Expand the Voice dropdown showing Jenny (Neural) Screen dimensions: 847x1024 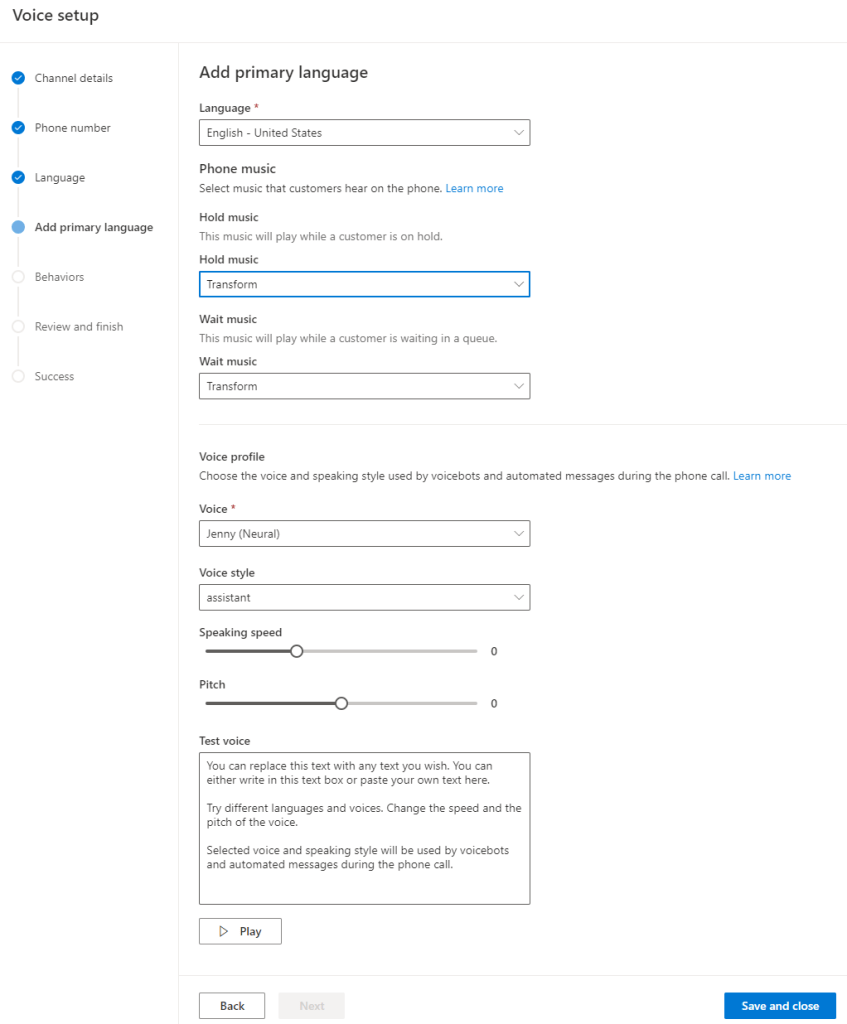coord(364,534)
